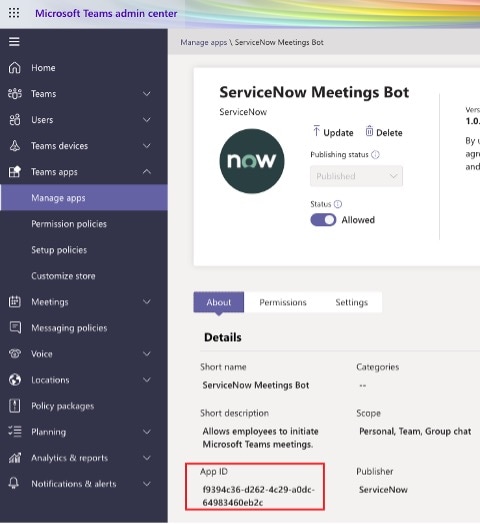Toggle the Allowed status switch

coord(323,220)
